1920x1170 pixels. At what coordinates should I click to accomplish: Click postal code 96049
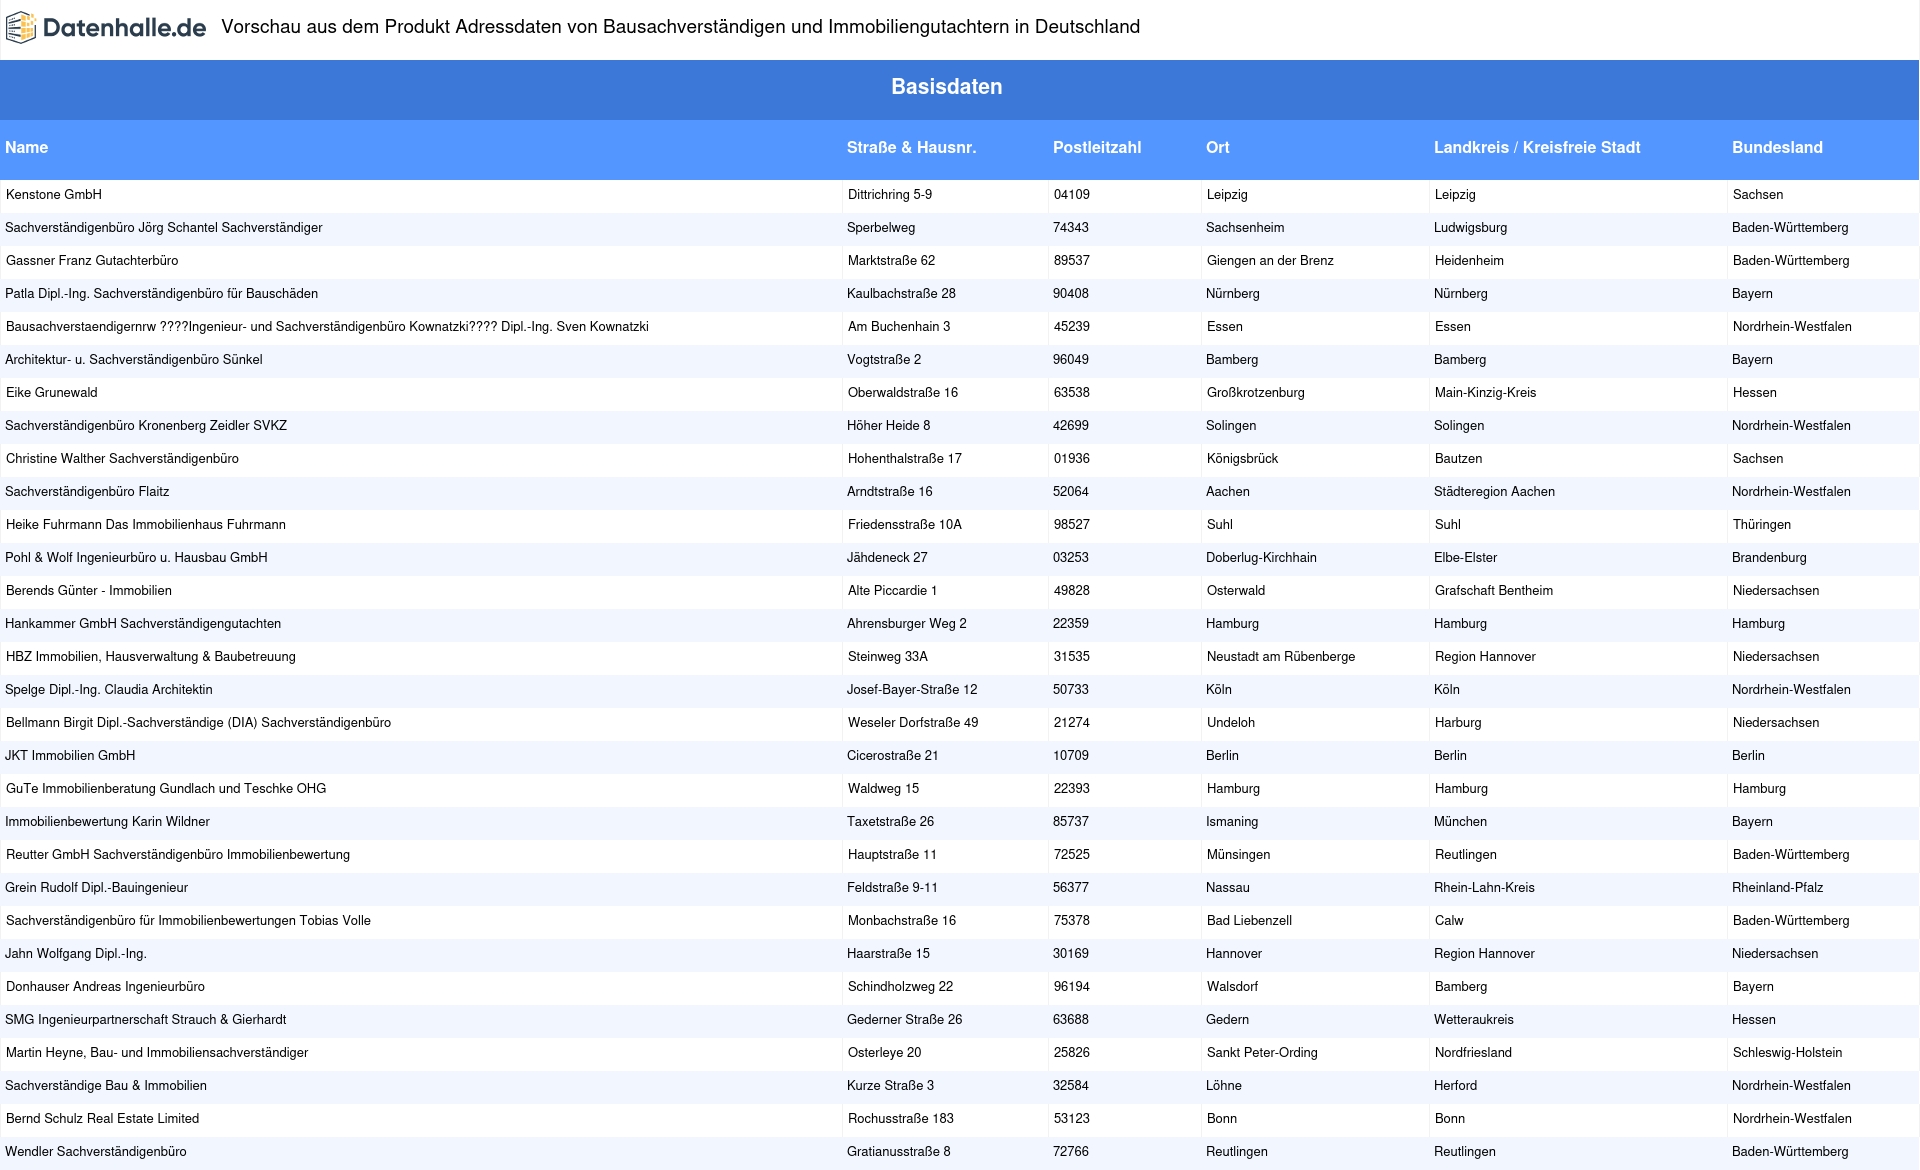tap(1071, 359)
